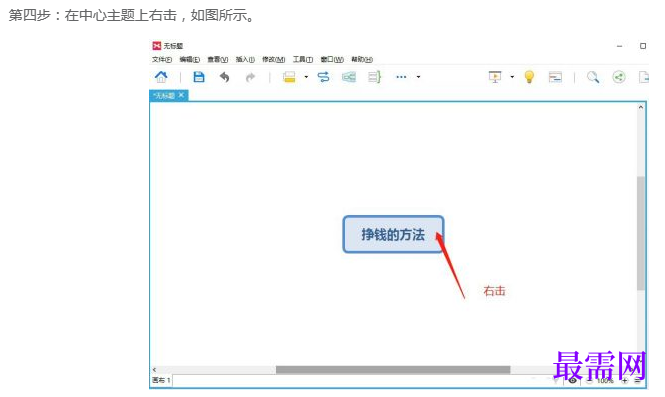Image resolution: width=665 pixels, height=397 pixels.
Task: Close the 无标题 tab with its X
Action: click(182, 95)
